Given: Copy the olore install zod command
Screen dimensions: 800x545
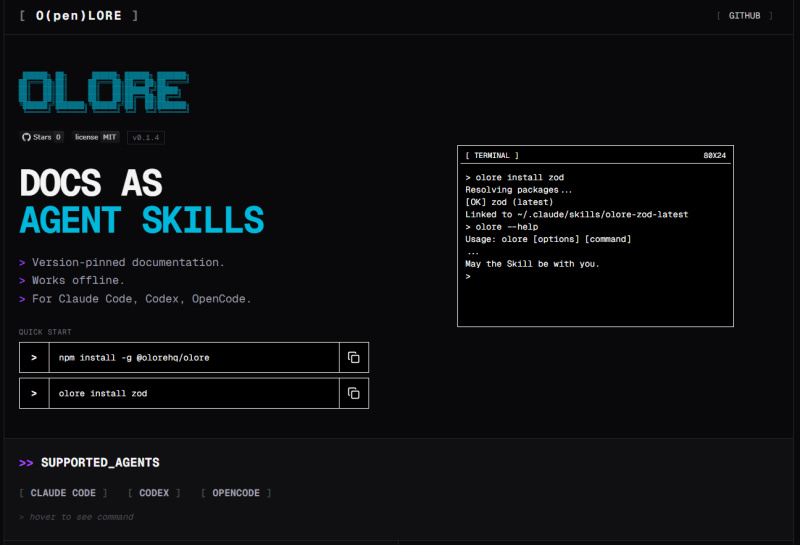Looking at the screenshot, I should [x=353, y=393].
